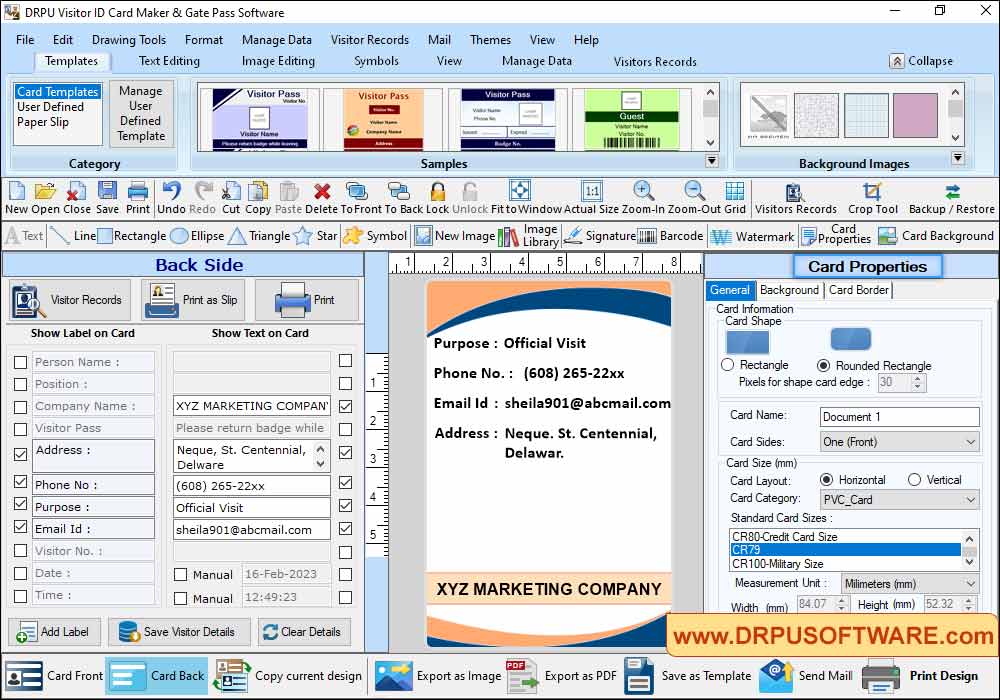
Task: Click the Card Name input field
Action: [x=900, y=417]
